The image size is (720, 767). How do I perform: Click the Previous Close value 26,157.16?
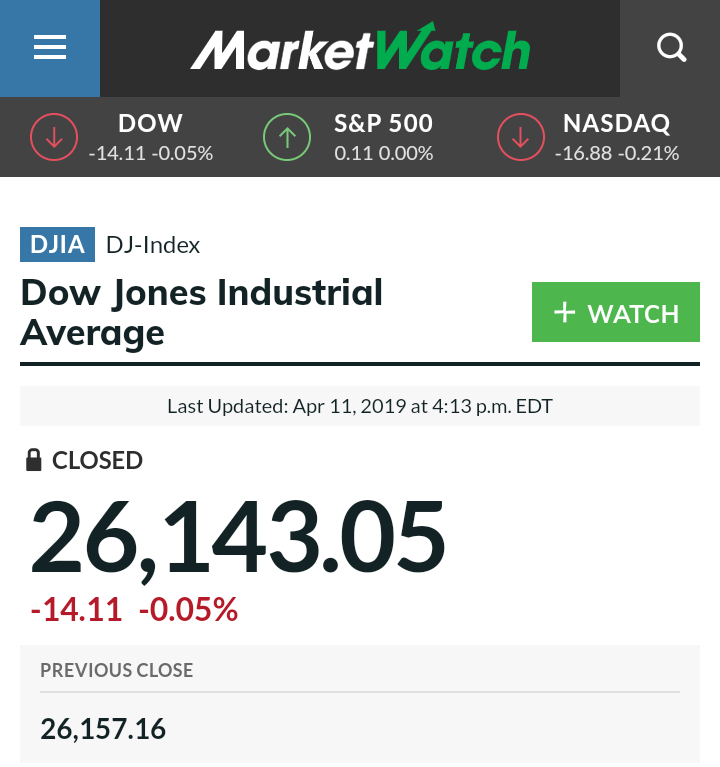(103, 729)
